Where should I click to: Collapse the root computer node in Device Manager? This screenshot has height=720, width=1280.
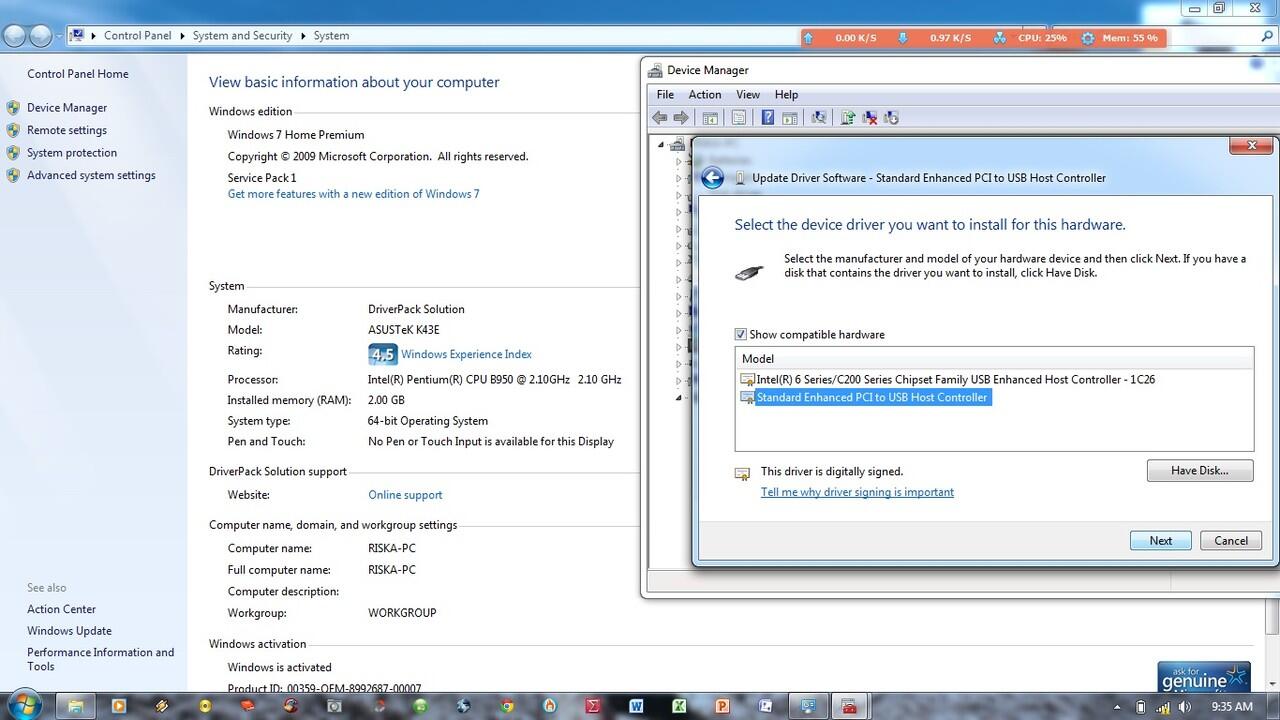click(661, 144)
